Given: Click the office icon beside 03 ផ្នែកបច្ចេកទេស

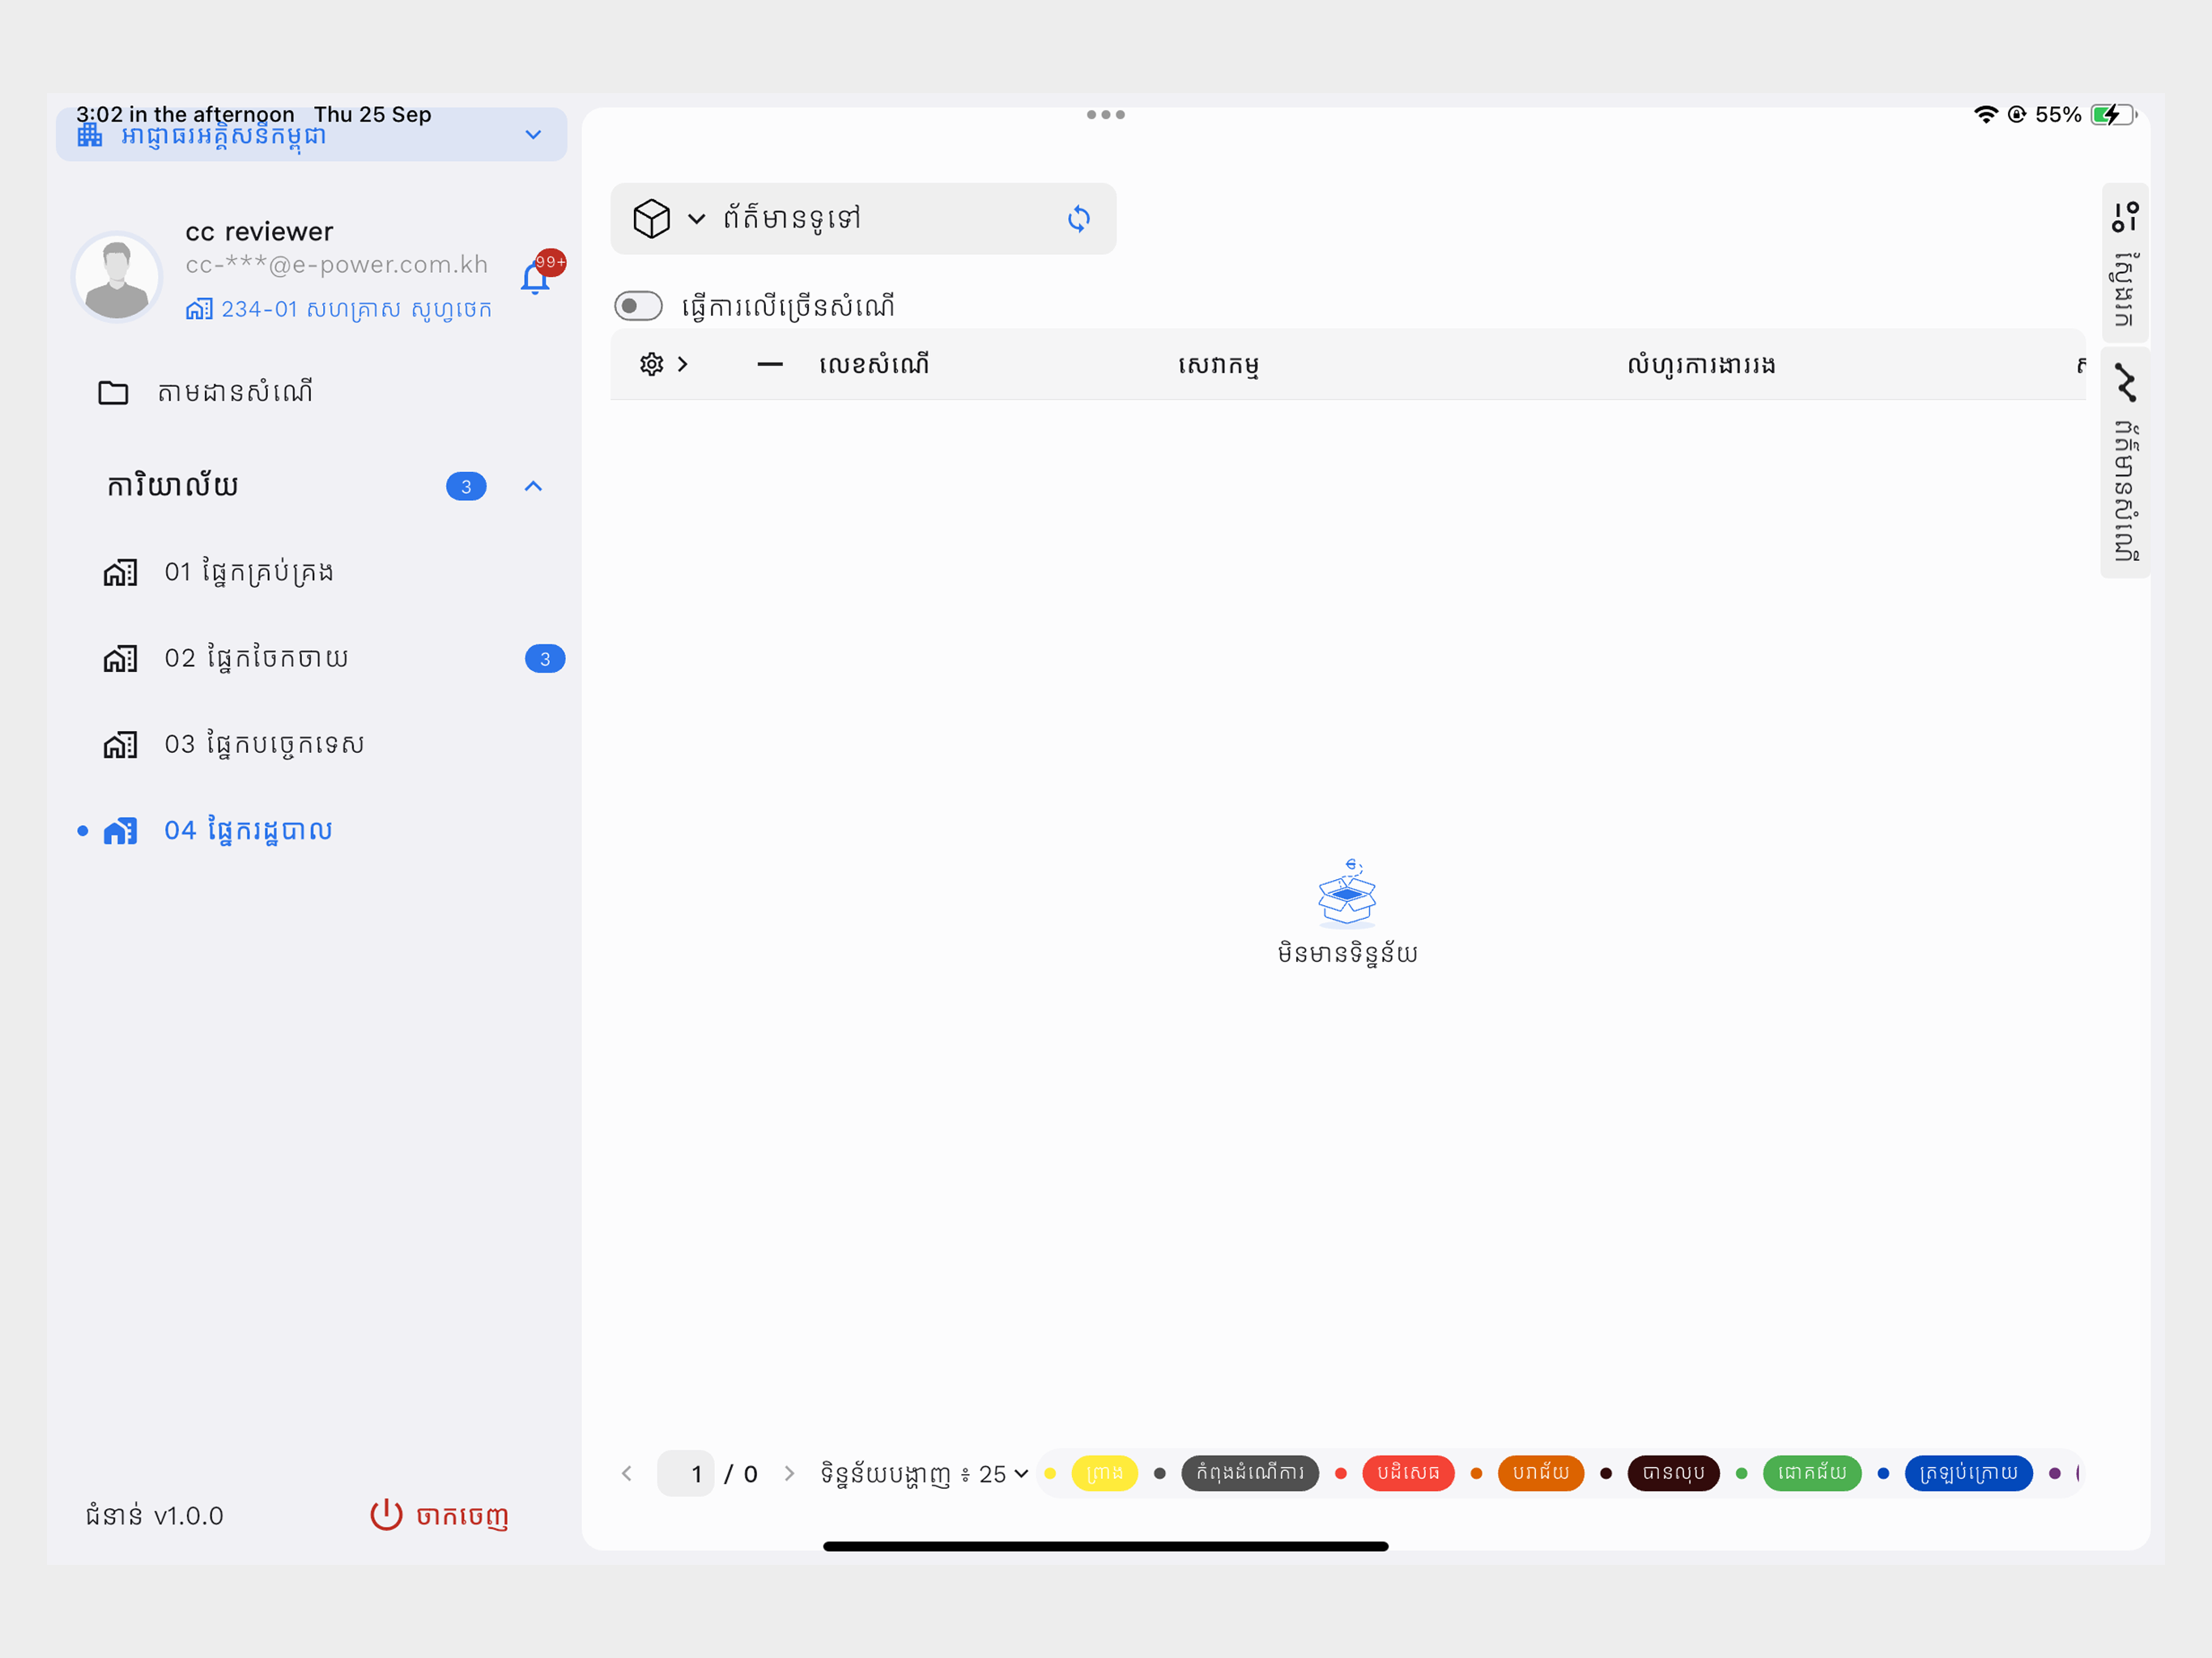Looking at the screenshot, I should pos(120,745).
